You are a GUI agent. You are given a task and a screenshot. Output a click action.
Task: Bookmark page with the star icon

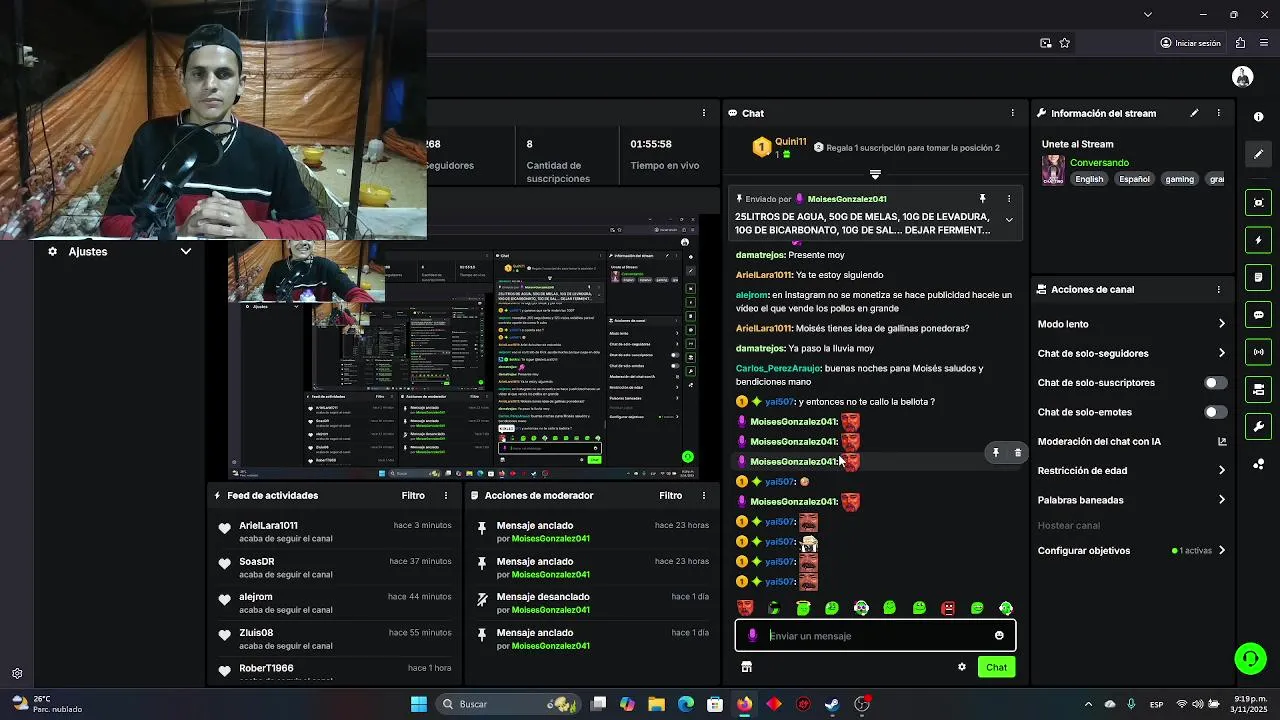pyautogui.click(x=1065, y=43)
